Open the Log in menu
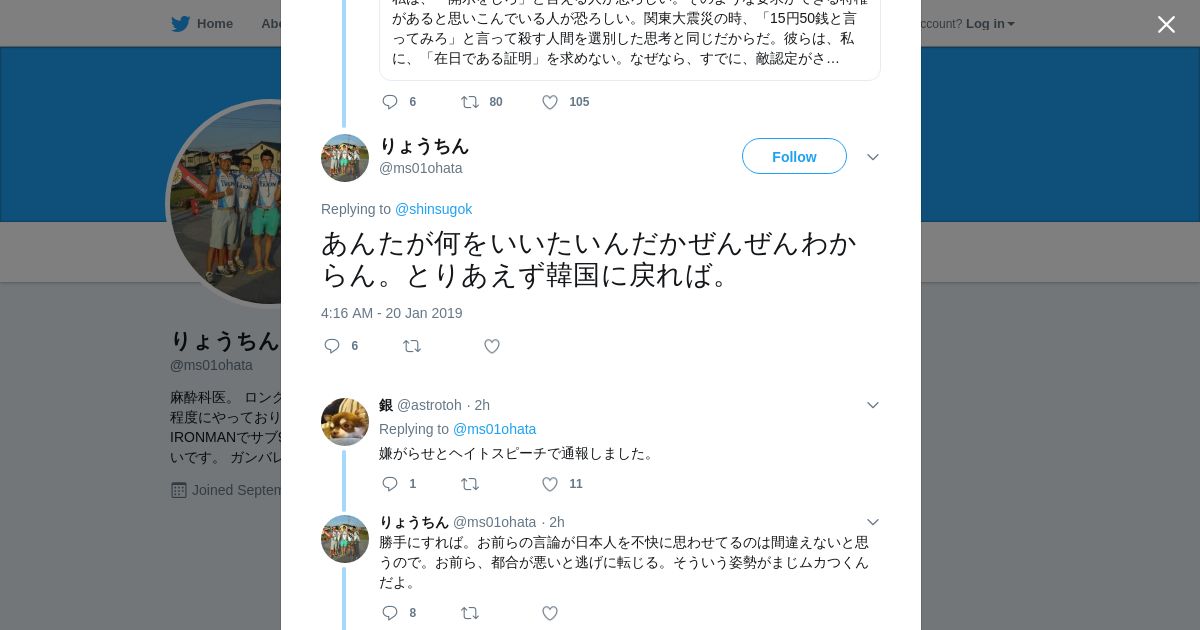Viewport: 1200px width, 630px height. (989, 24)
